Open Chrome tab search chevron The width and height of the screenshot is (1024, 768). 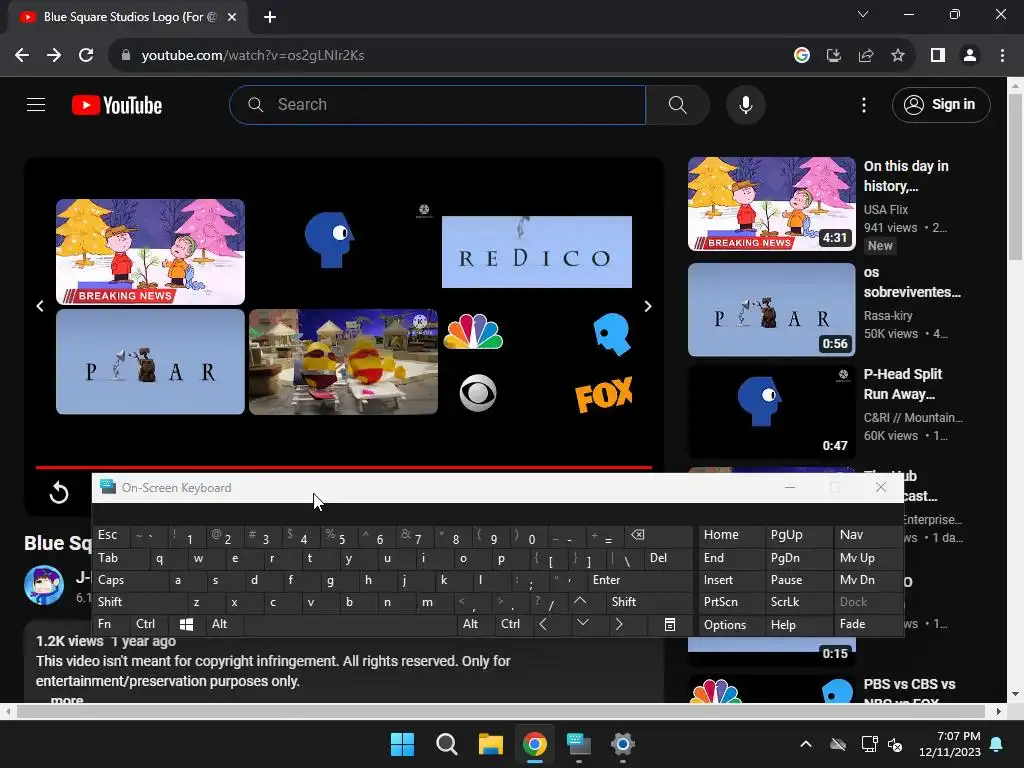[x=863, y=14]
